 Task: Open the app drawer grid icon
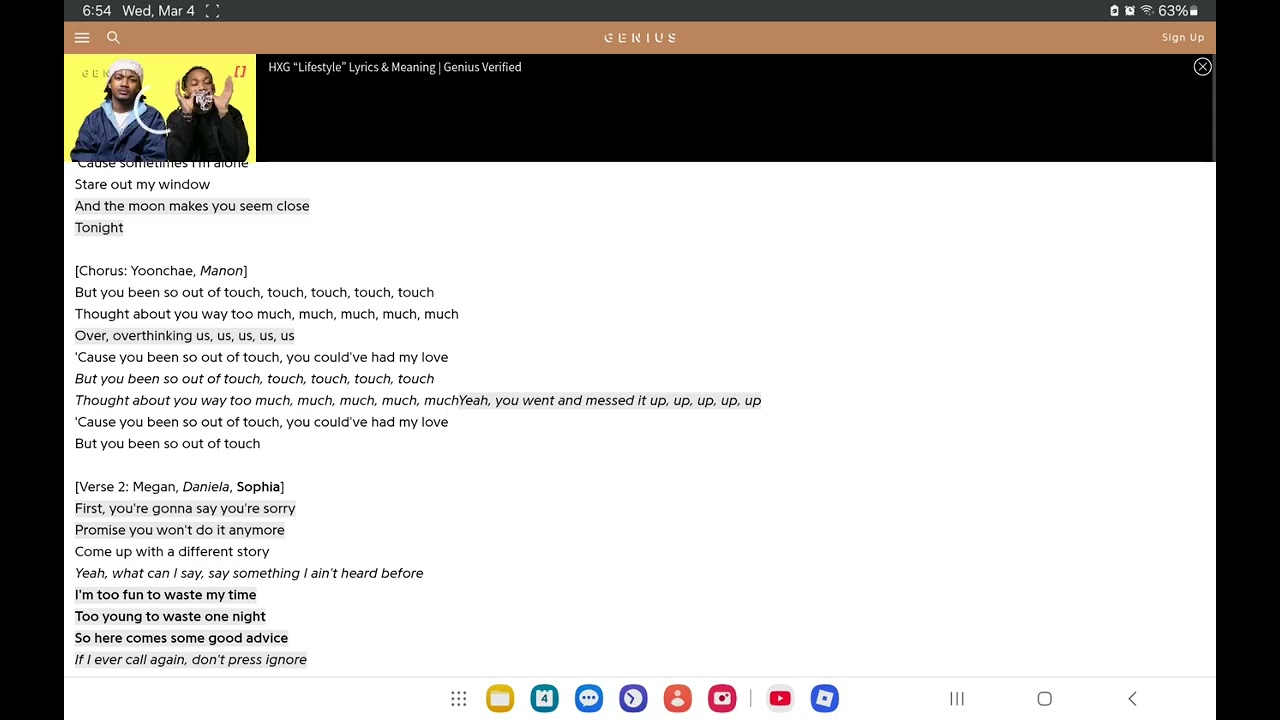pos(459,699)
